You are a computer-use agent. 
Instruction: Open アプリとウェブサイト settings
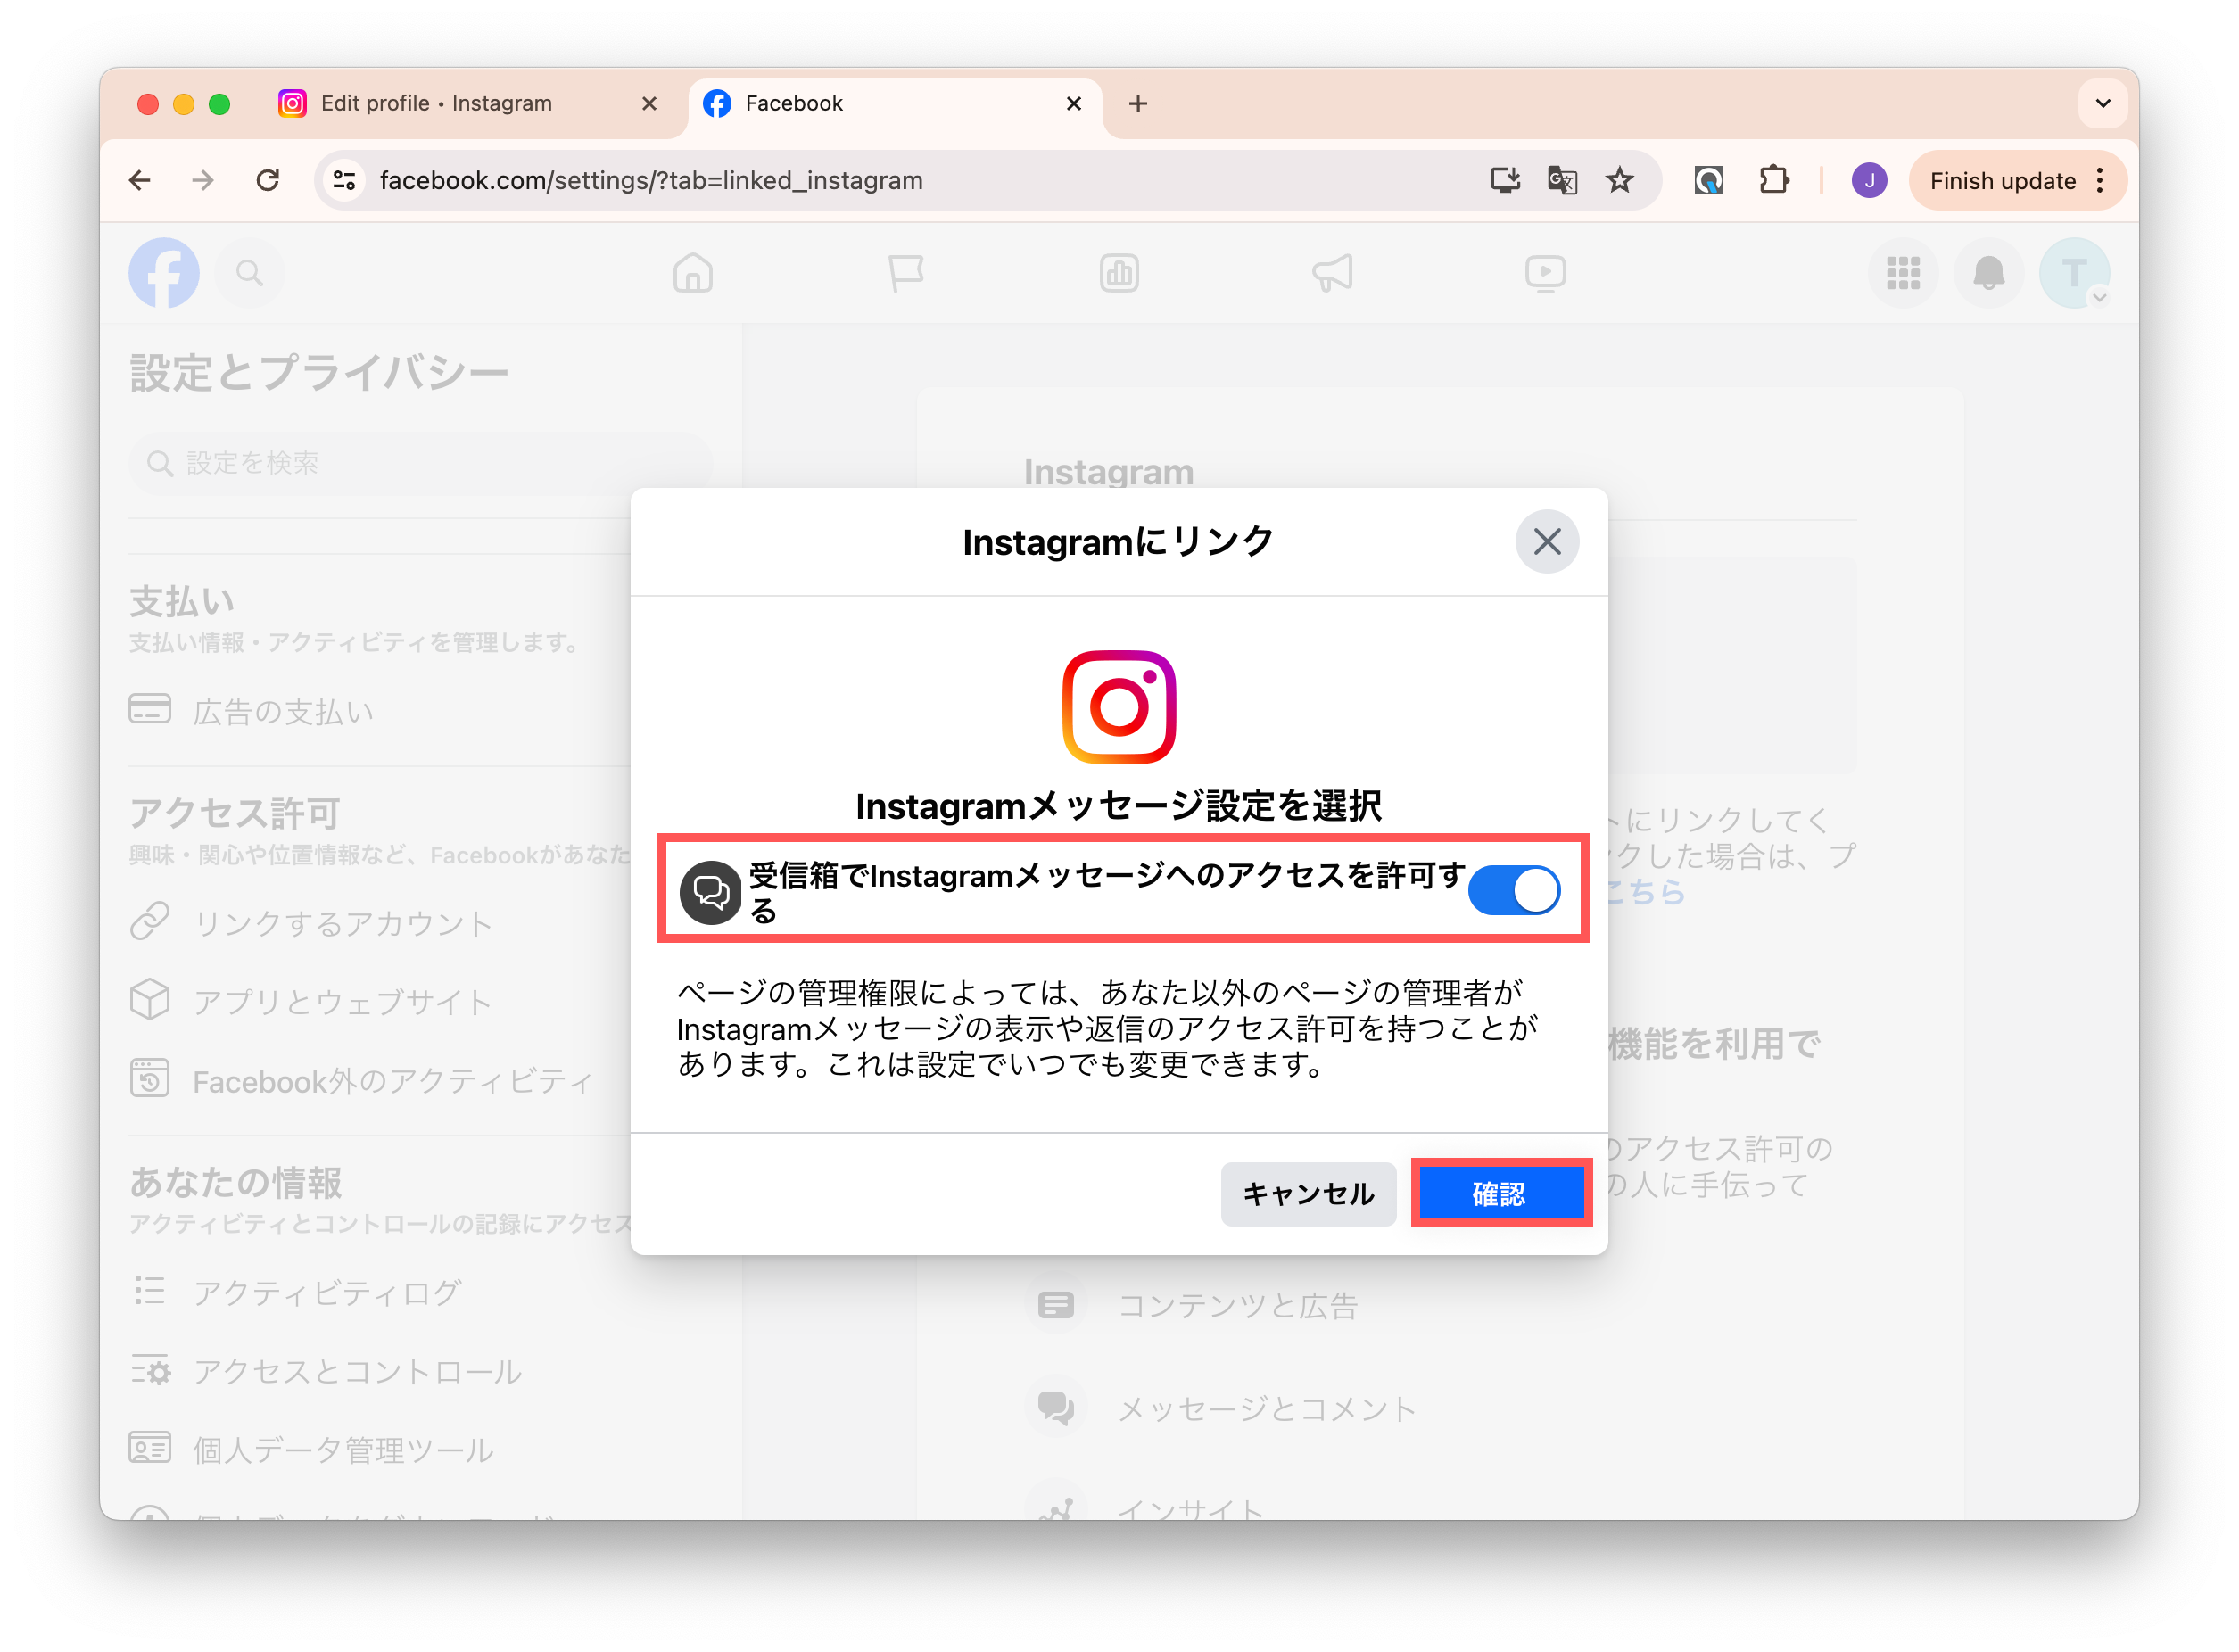380,1001
